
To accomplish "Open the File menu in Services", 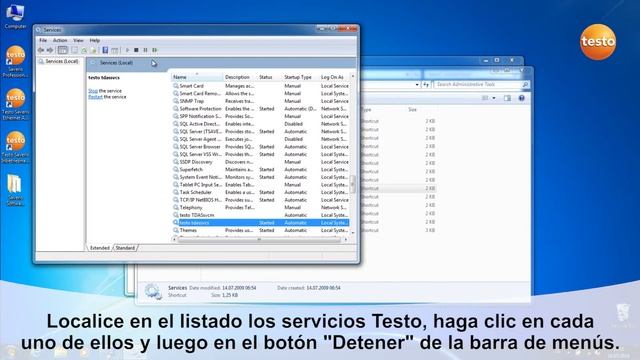I will [43, 40].
